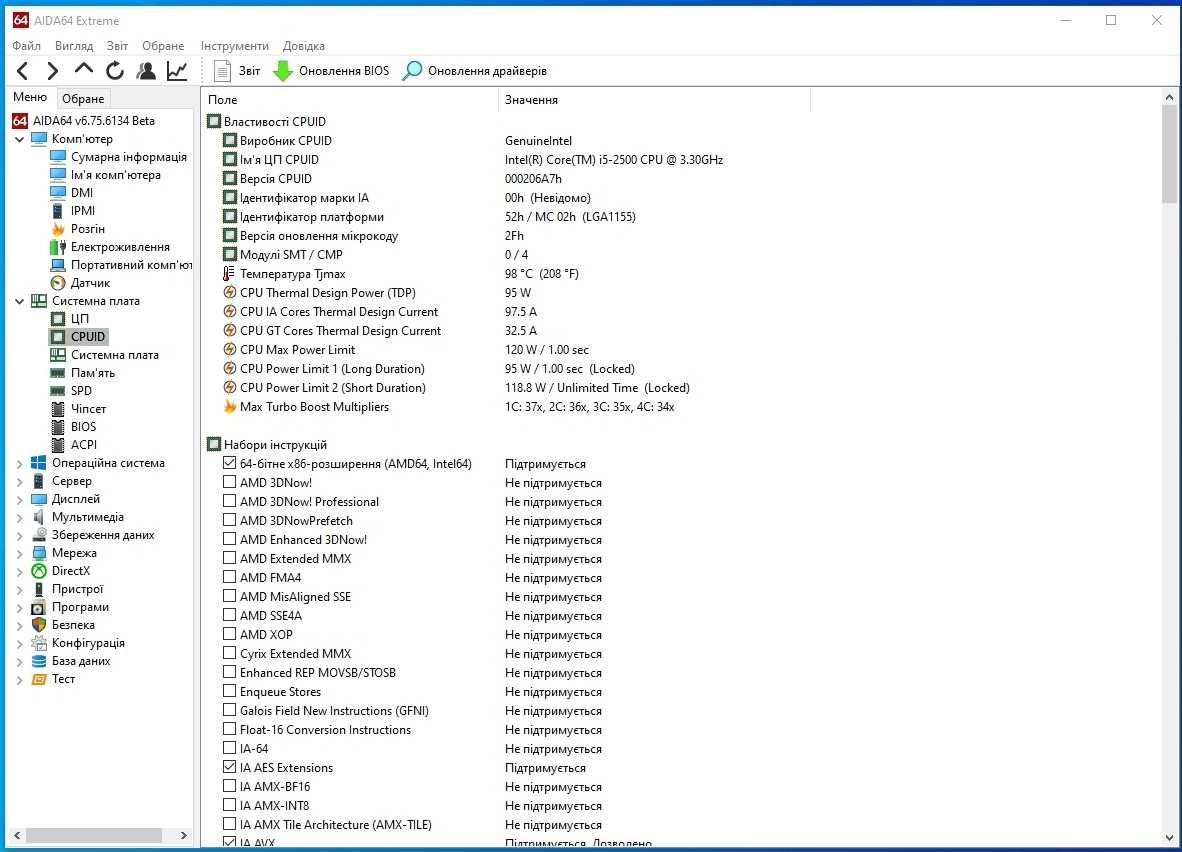Click Оновлення драйверів button

[x=475, y=71]
